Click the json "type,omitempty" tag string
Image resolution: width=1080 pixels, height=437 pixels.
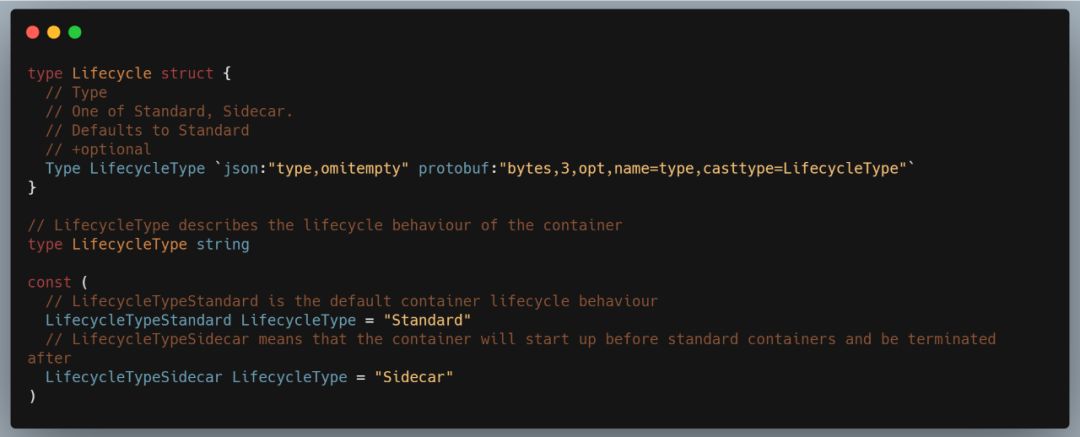338,168
